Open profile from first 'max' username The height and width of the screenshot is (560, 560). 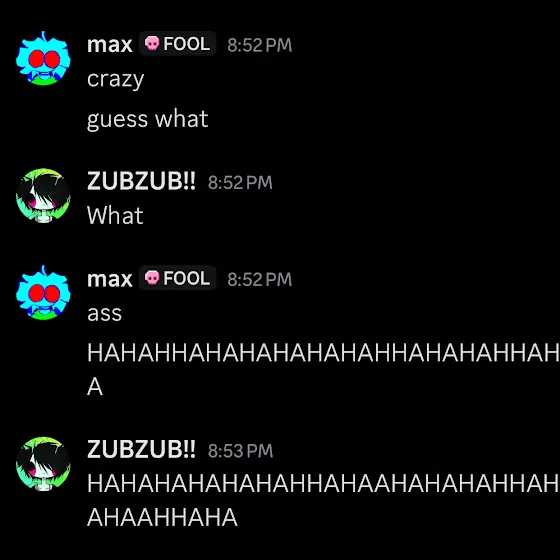pyautogui.click(x=110, y=45)
